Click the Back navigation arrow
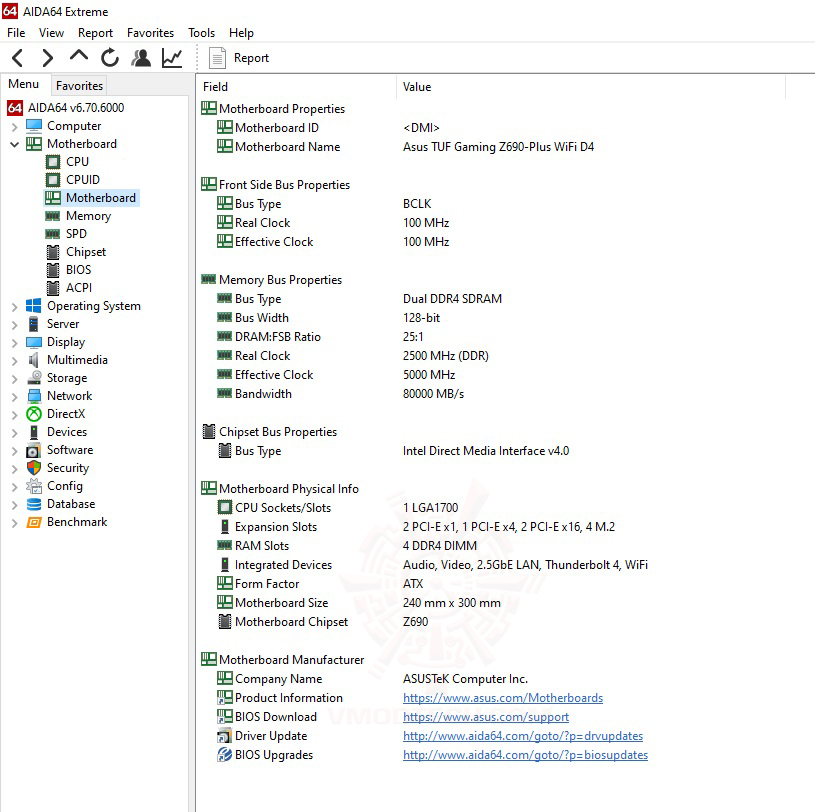This screenshot has height=812, width=815. click(18, 58)
